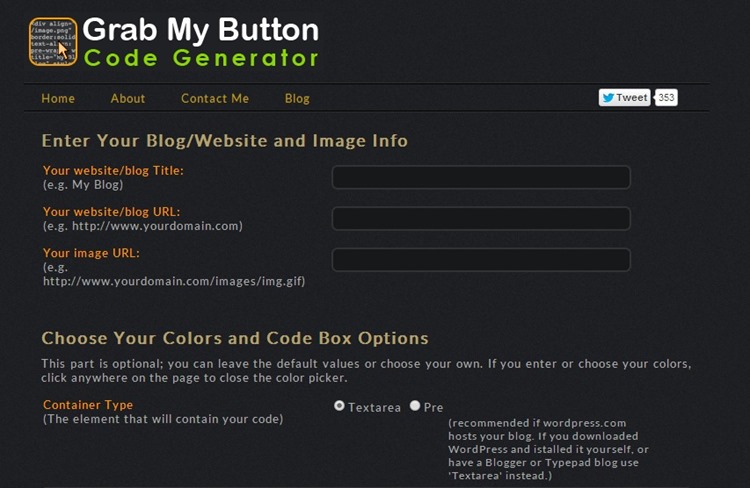Click the Grab My Button title text
This screenshot has height=488, width=750.
click(x=201, y=30)
